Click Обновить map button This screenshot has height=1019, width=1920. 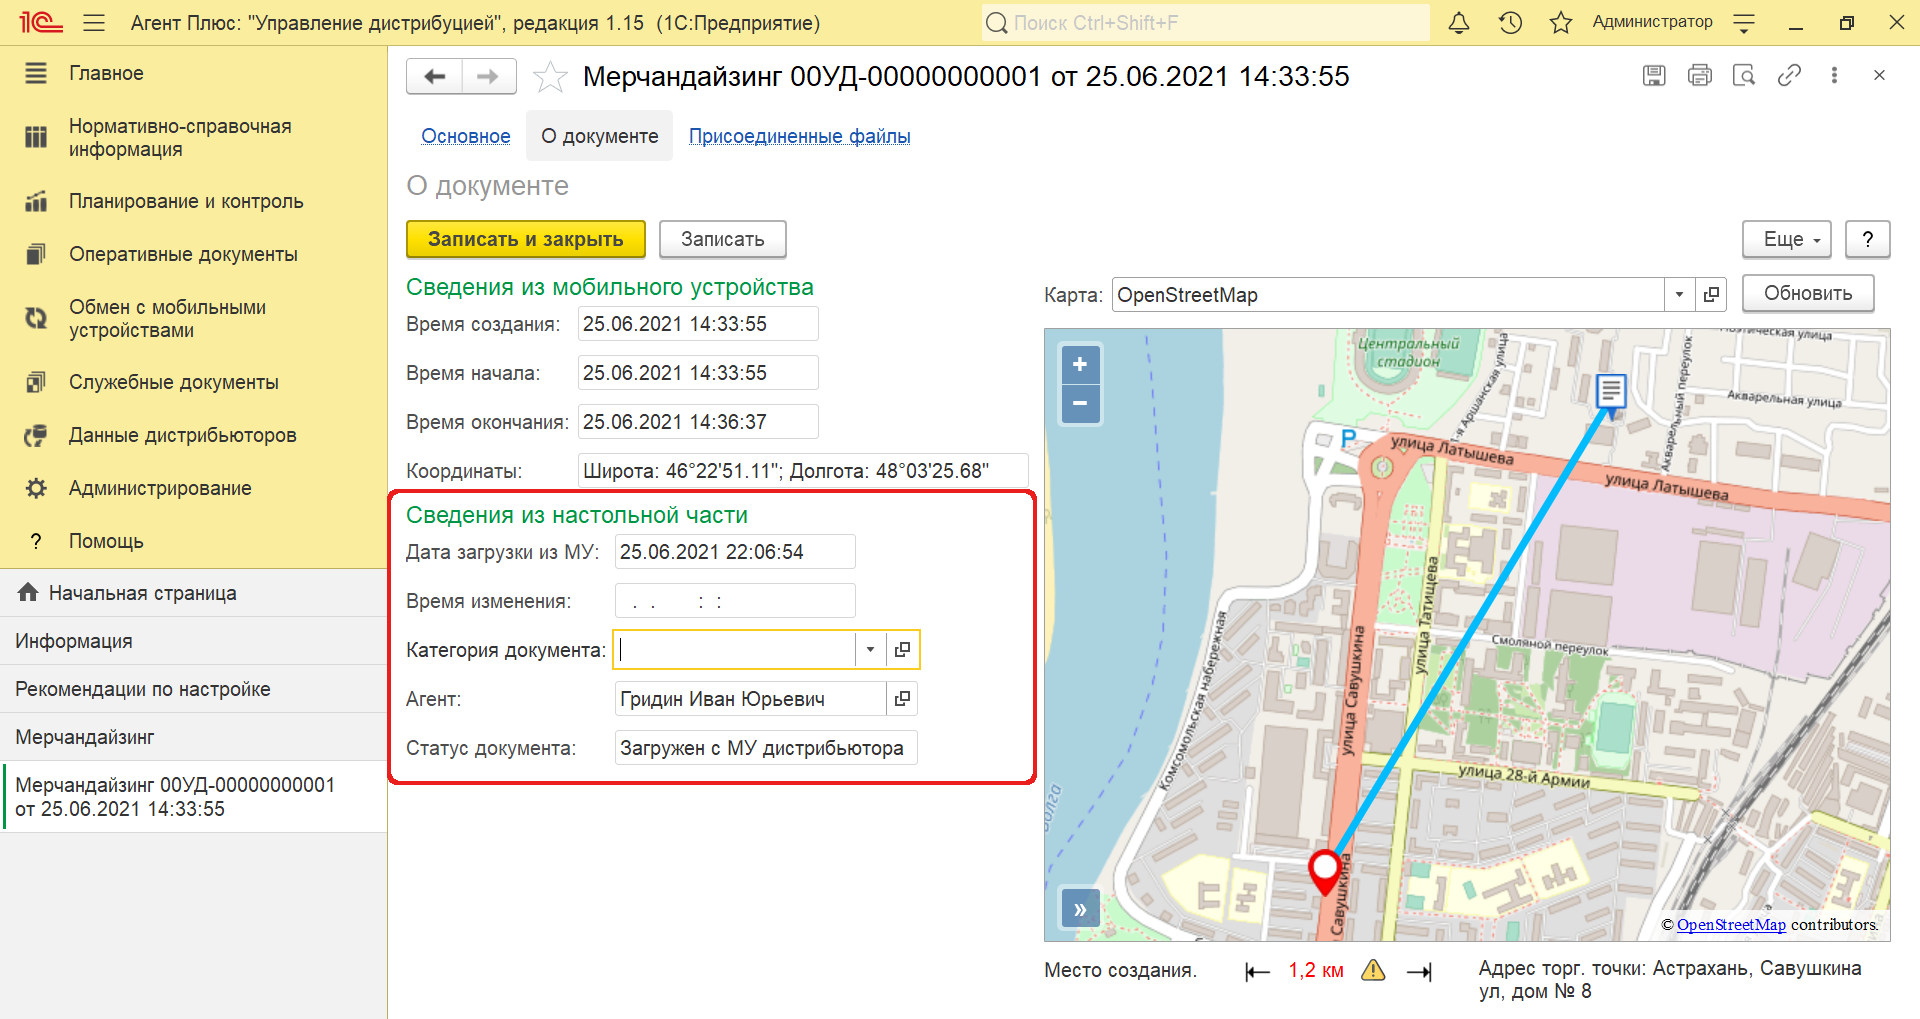click(x=1807, y=293)
